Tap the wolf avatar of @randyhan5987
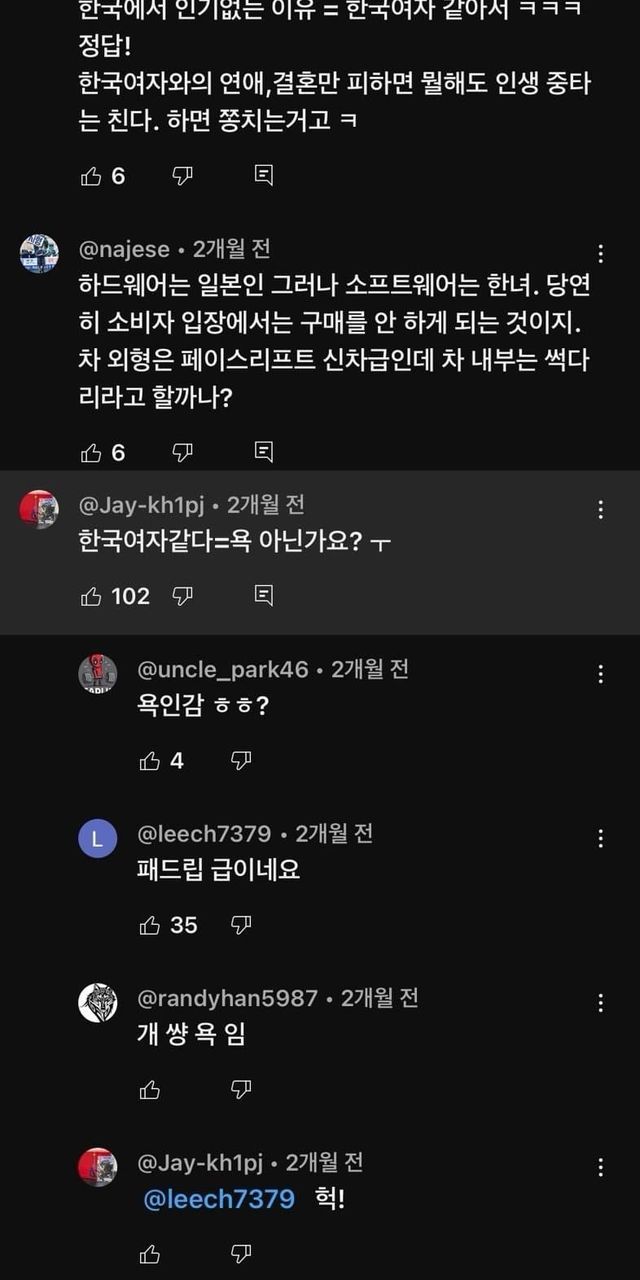 (97, 1003)
